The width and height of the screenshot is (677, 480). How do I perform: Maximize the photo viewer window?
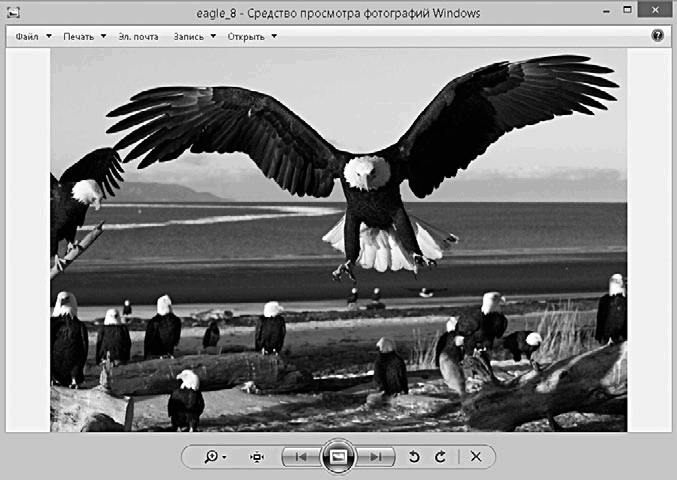628,11
